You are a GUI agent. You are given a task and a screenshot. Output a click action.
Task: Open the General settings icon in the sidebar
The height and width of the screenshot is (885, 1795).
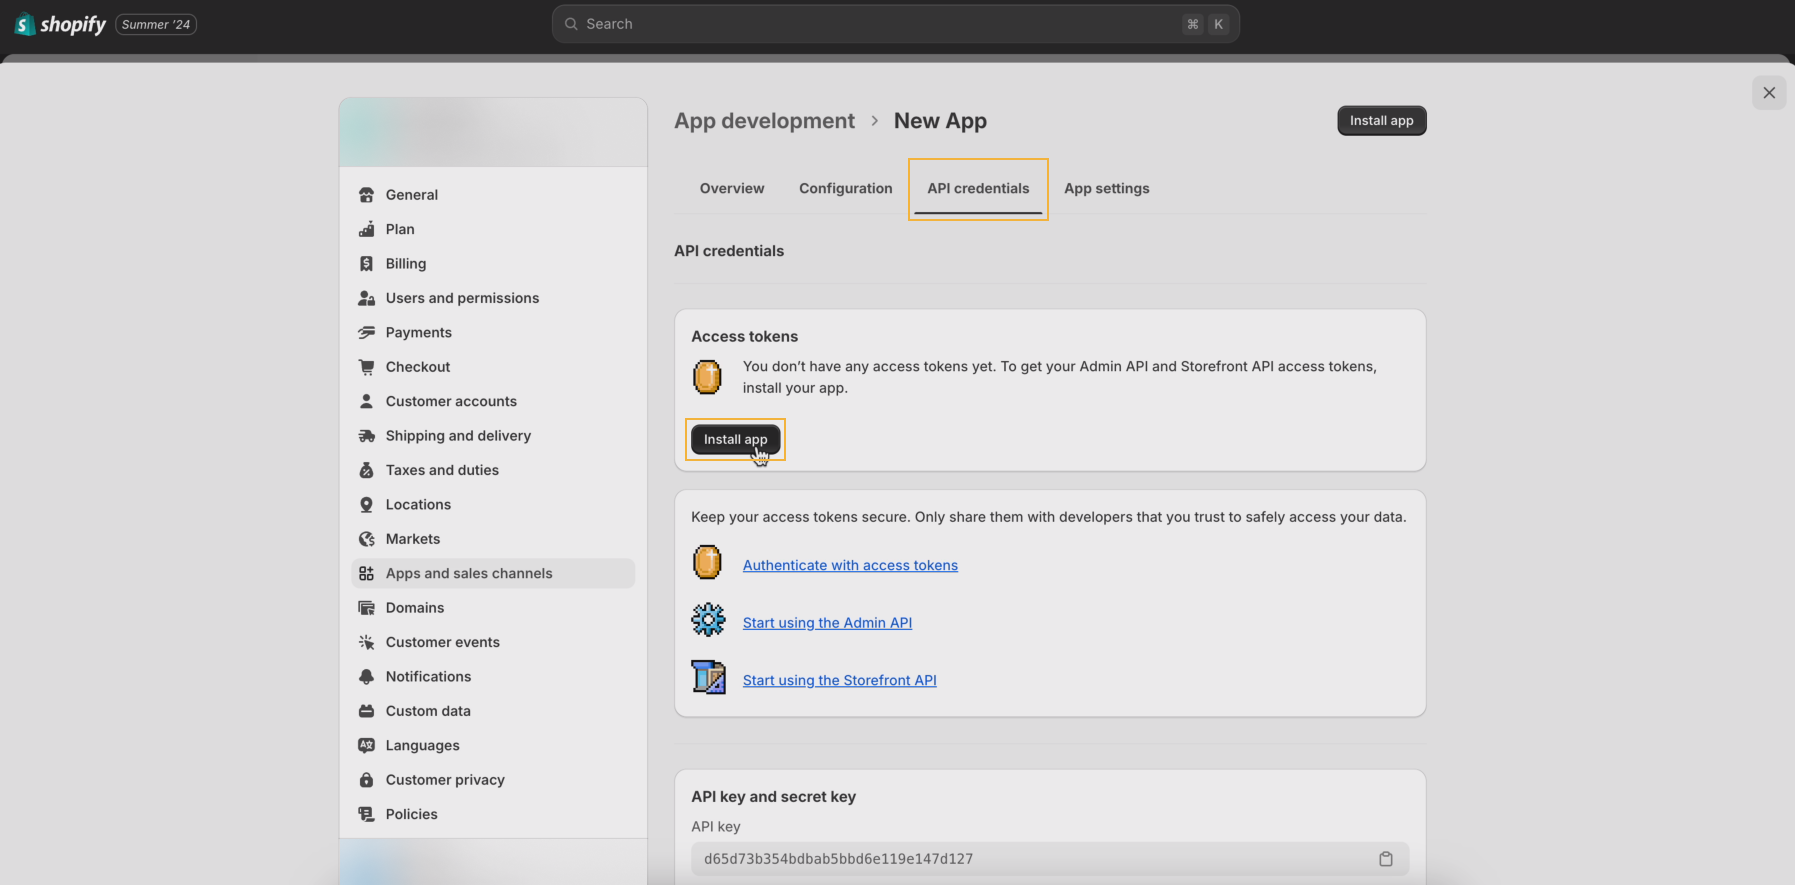pos(366,195)
